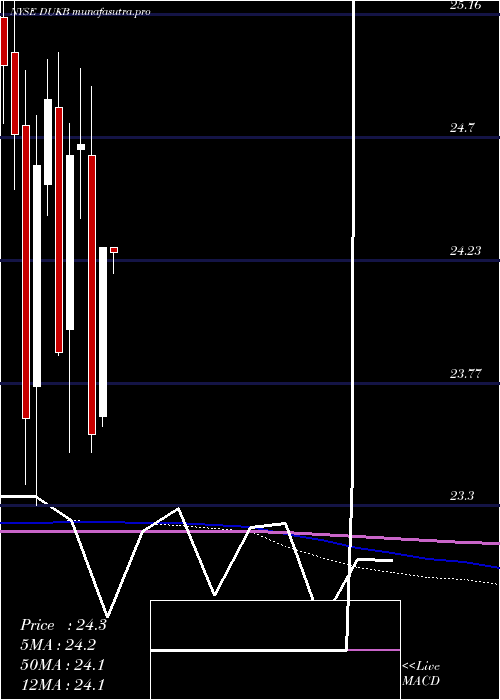Screen dimensions: 500x700
Task: Click the 24.7 price axis label
Action: coord(462,129)
